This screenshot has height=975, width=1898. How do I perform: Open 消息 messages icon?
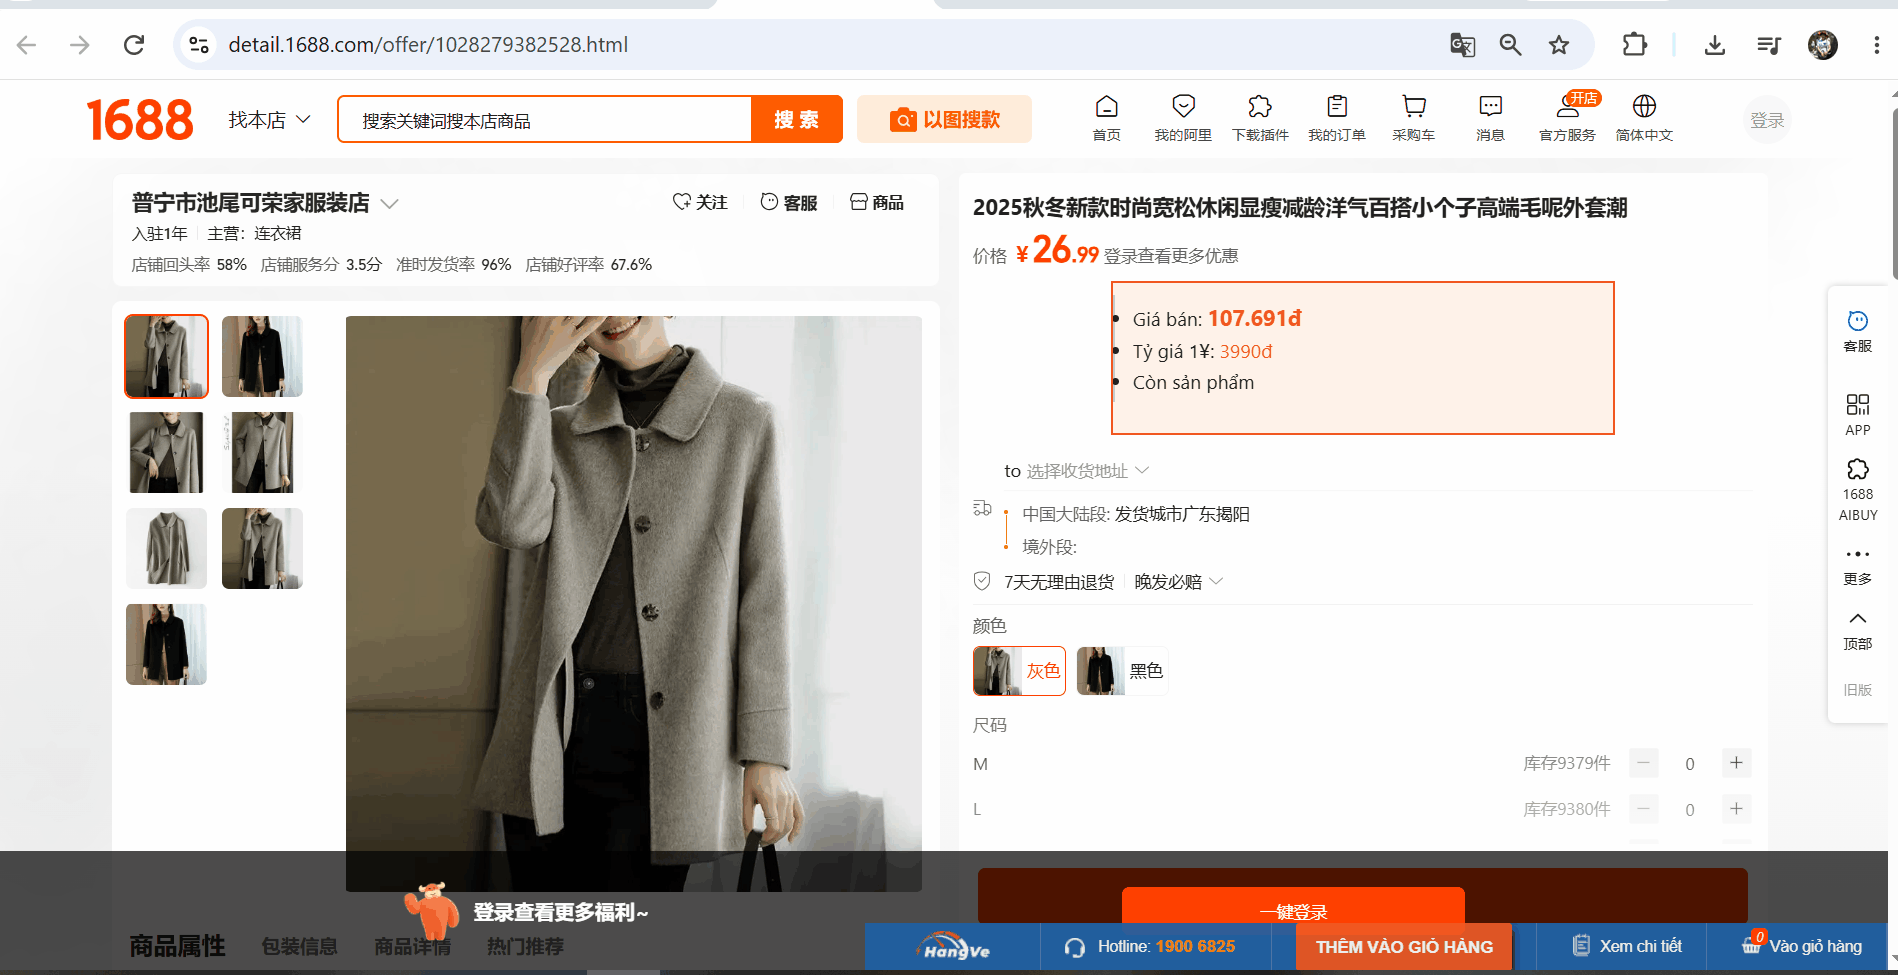point(1490,119)
